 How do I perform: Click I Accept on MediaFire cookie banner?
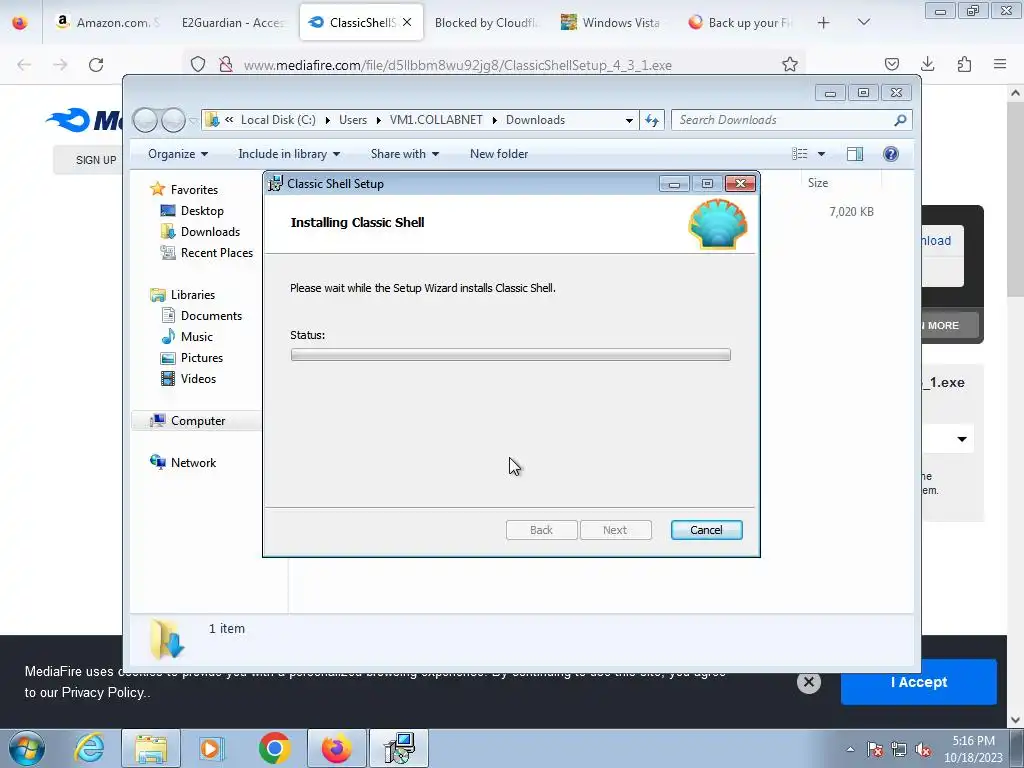[x=918, y=682]
